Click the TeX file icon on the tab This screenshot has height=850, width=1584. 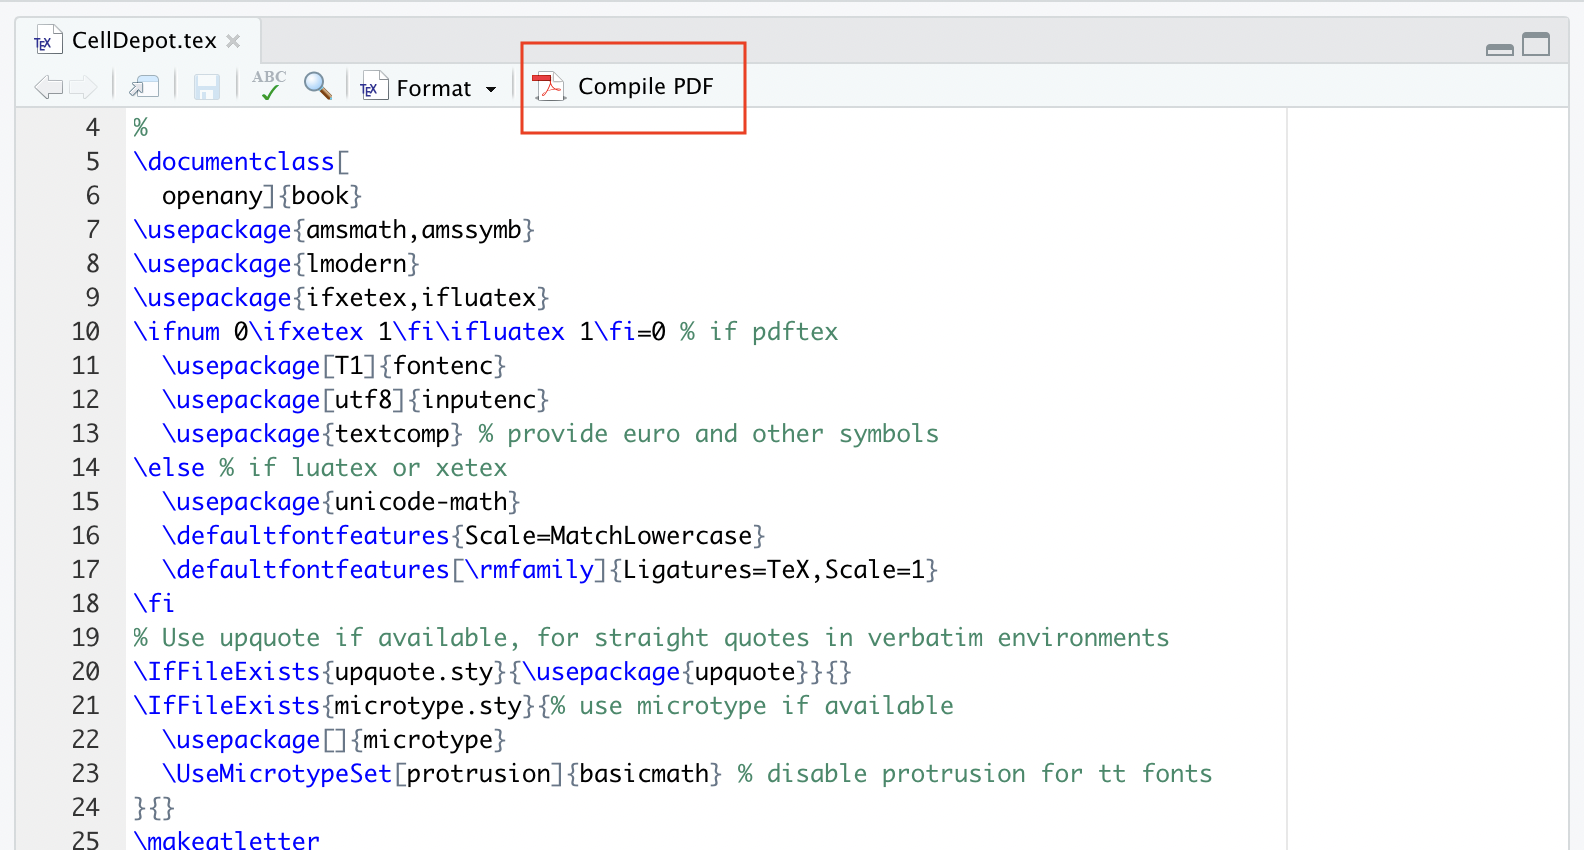(44, 42)
